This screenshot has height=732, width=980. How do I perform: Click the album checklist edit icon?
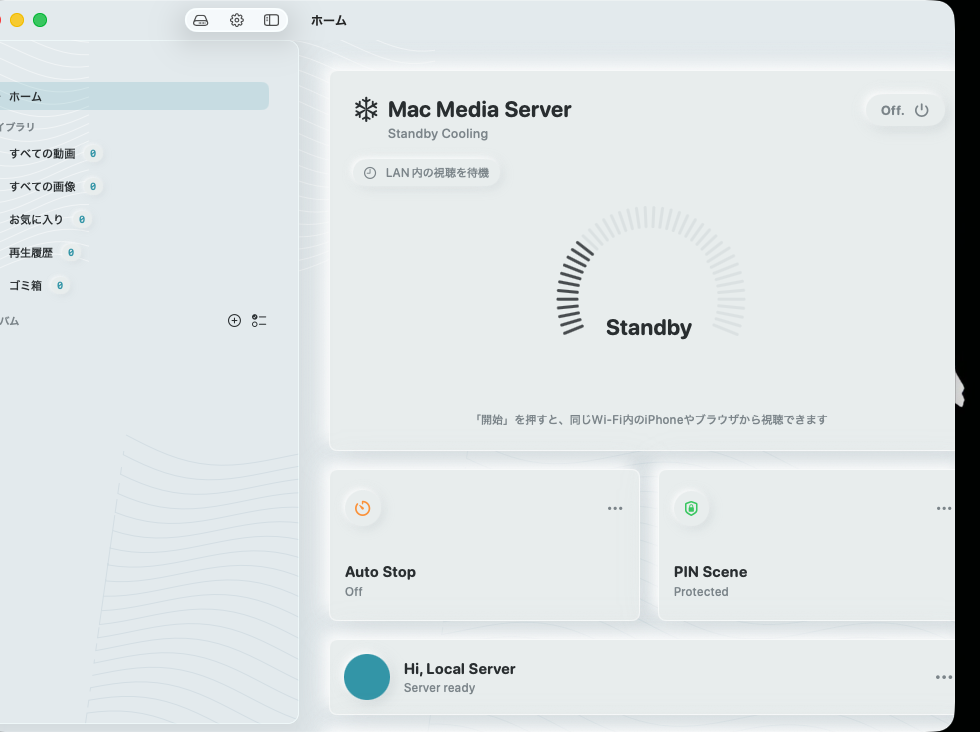[x=259, y=321]
